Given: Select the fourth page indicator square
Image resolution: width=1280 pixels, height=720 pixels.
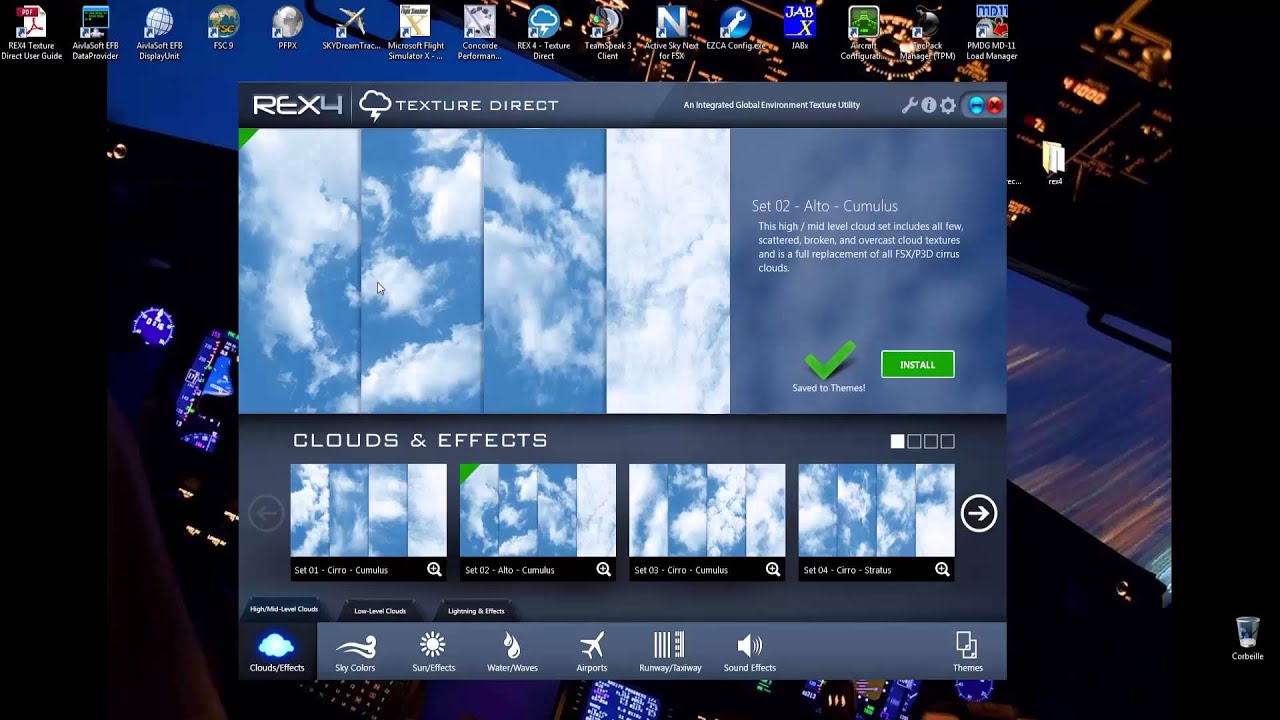Looking at the screenshot, I should pyautogui.click(x=947, y=441).
